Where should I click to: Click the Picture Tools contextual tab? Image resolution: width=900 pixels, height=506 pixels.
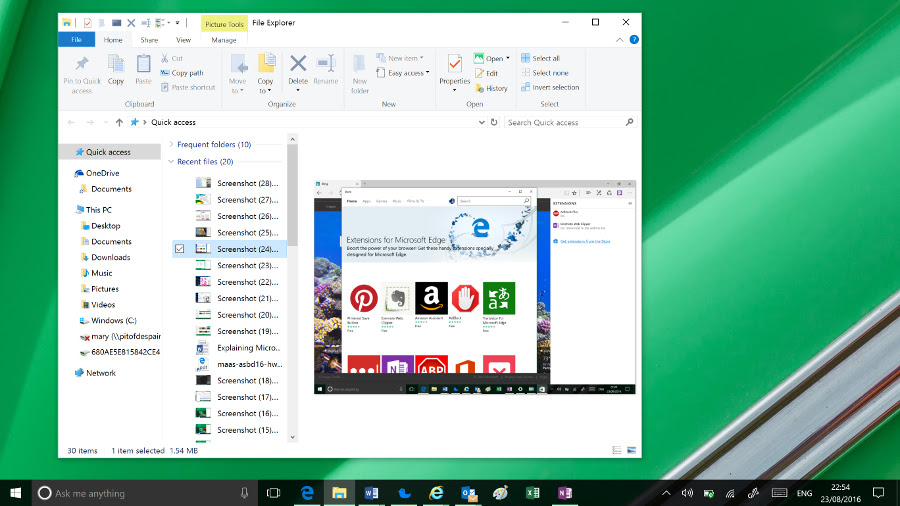click(224, 24)
